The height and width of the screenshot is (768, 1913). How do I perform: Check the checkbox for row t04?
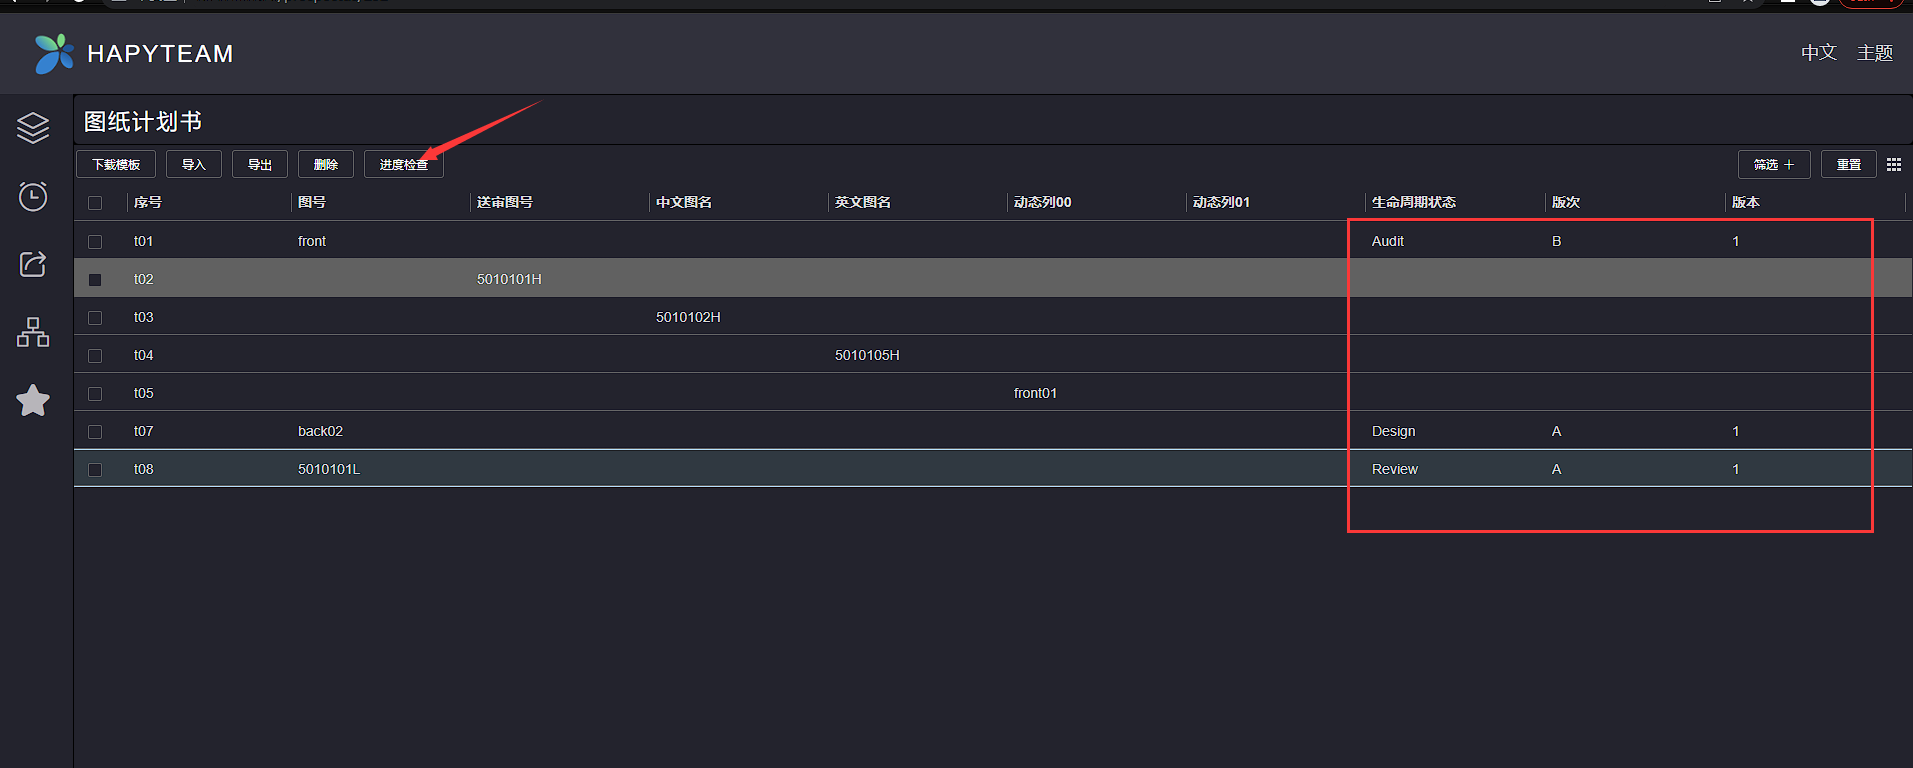tap(95, 356)
